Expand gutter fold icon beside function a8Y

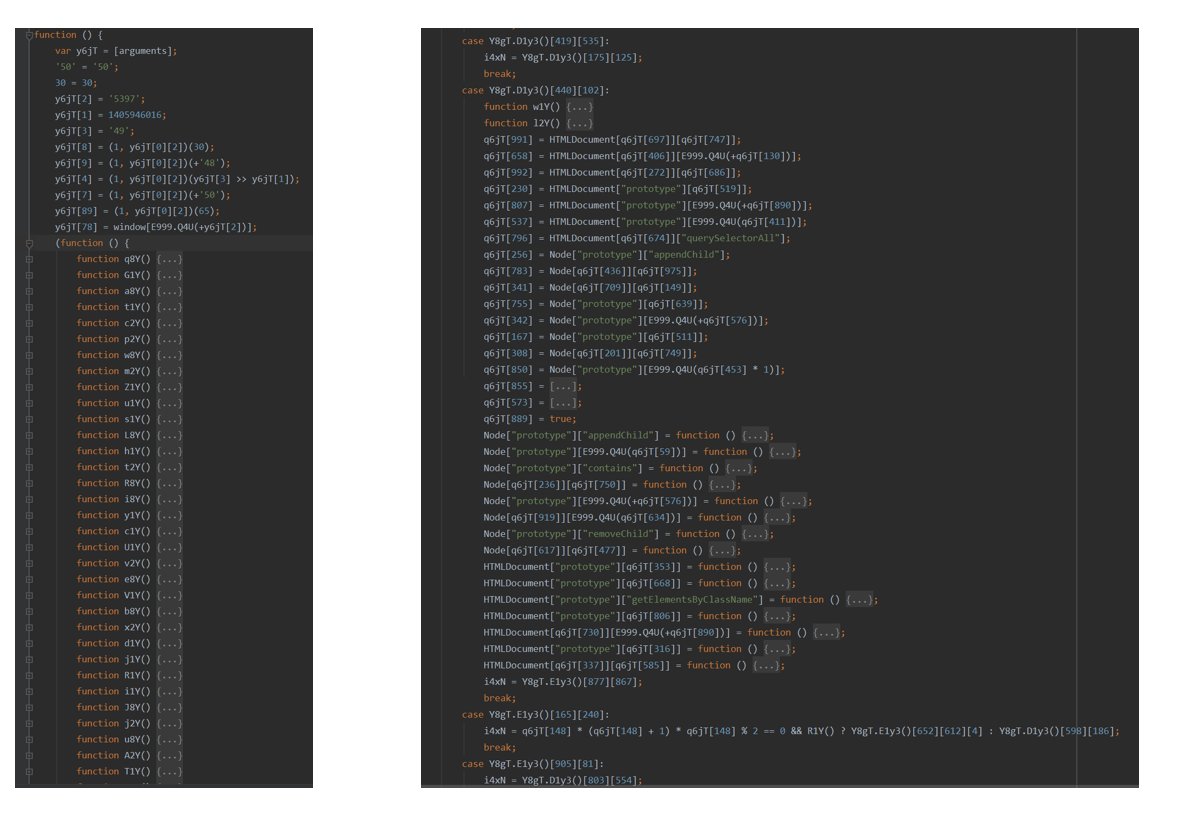click(29, 291)
